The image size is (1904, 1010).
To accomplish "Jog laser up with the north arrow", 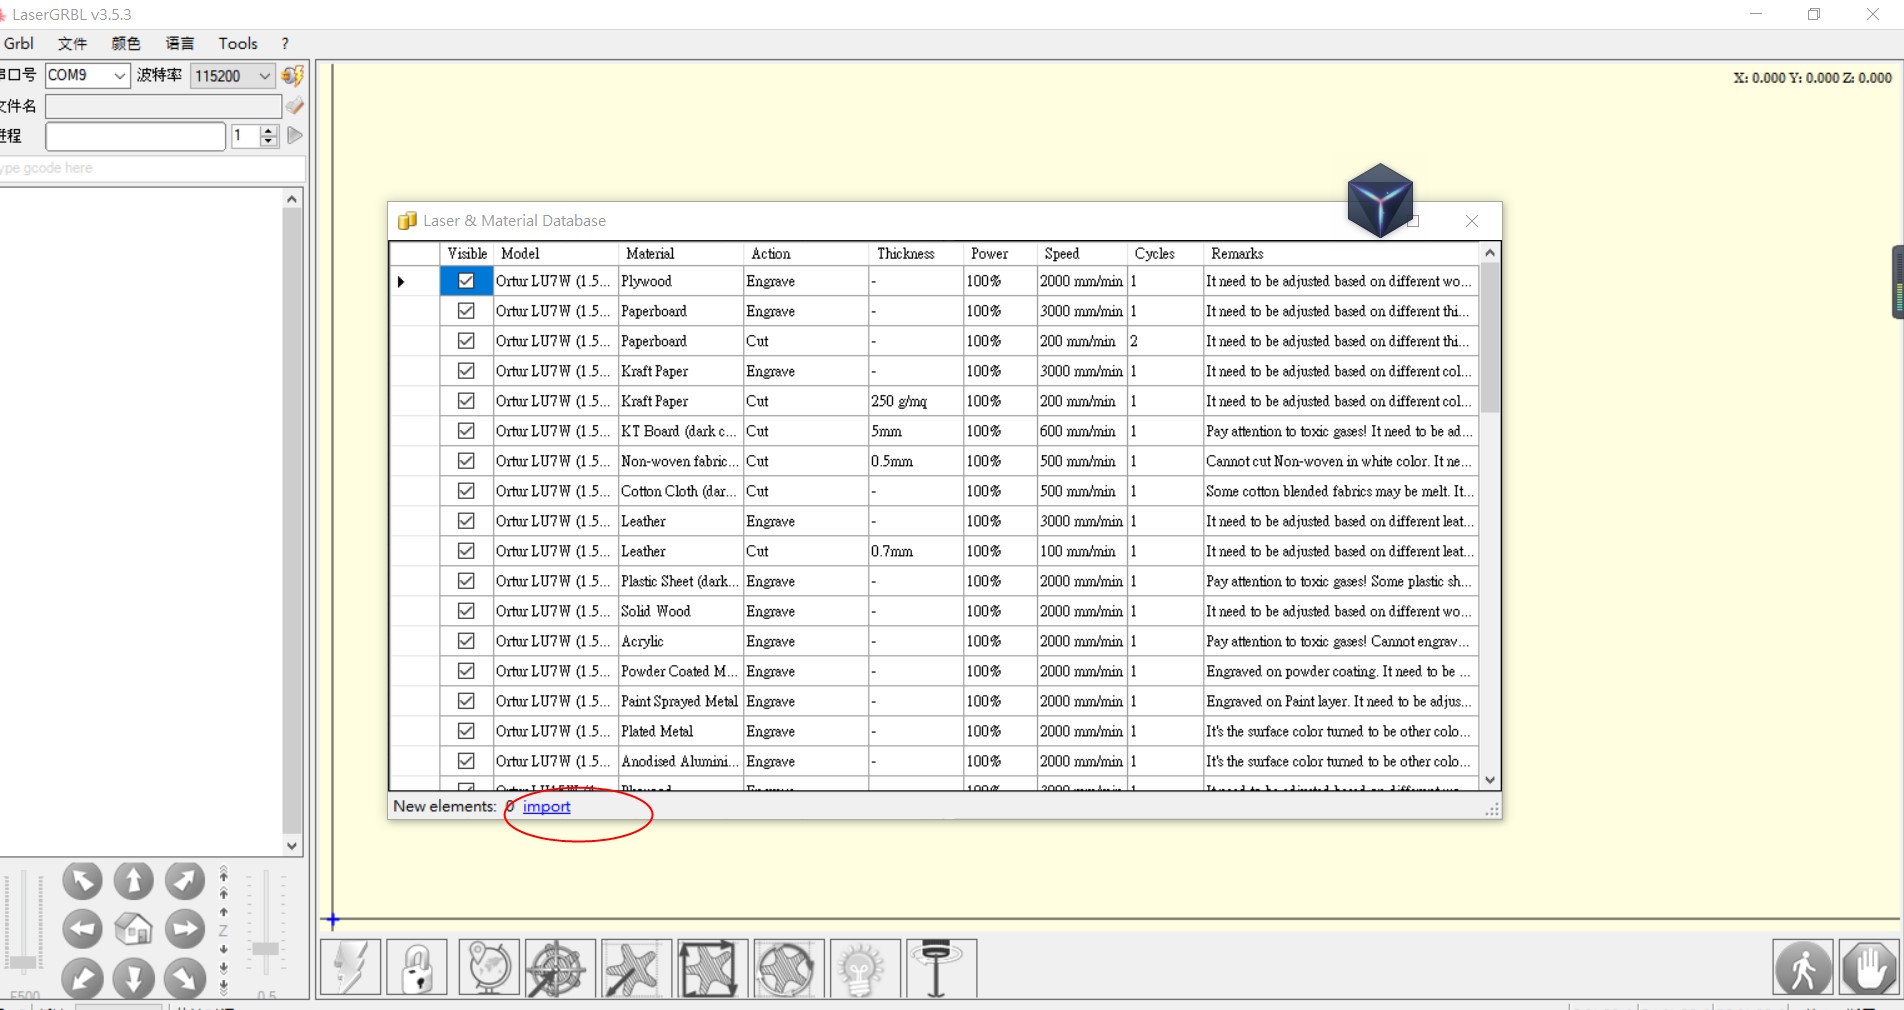I will [133, 881].
